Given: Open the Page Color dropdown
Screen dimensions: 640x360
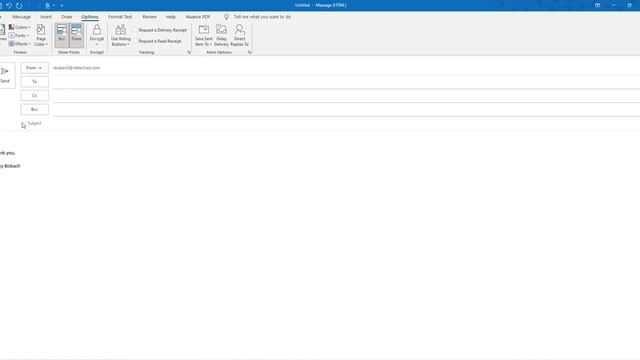Looking at the screenshot, I should point(41,35).
